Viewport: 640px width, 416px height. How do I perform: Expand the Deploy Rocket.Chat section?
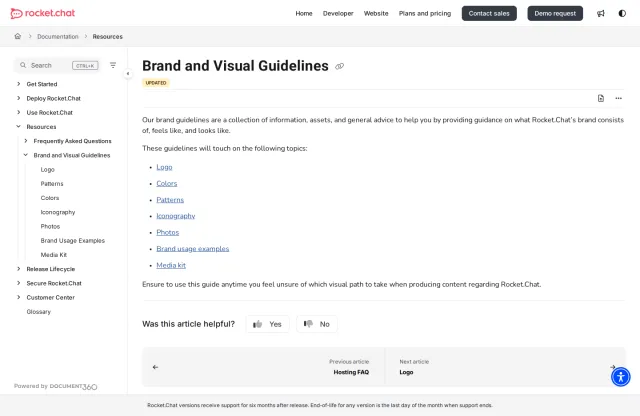click(x=18, y=98)
